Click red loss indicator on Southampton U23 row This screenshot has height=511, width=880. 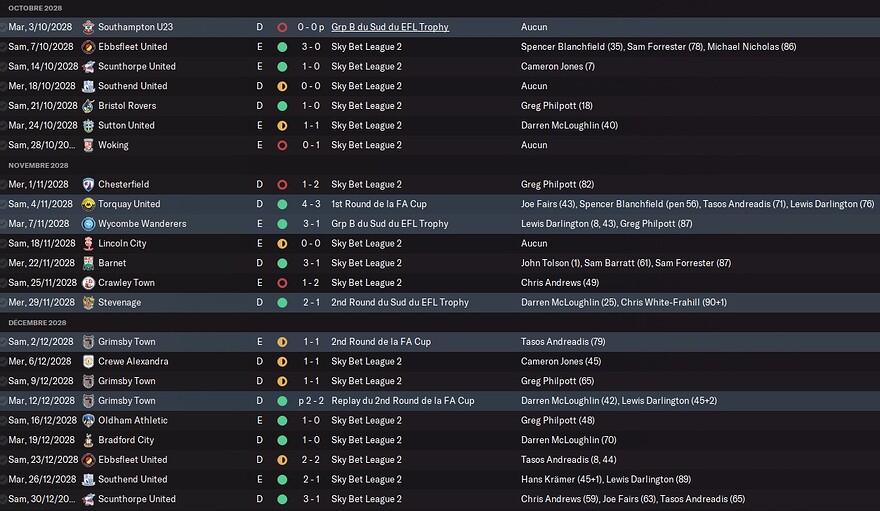click(282, 27)
